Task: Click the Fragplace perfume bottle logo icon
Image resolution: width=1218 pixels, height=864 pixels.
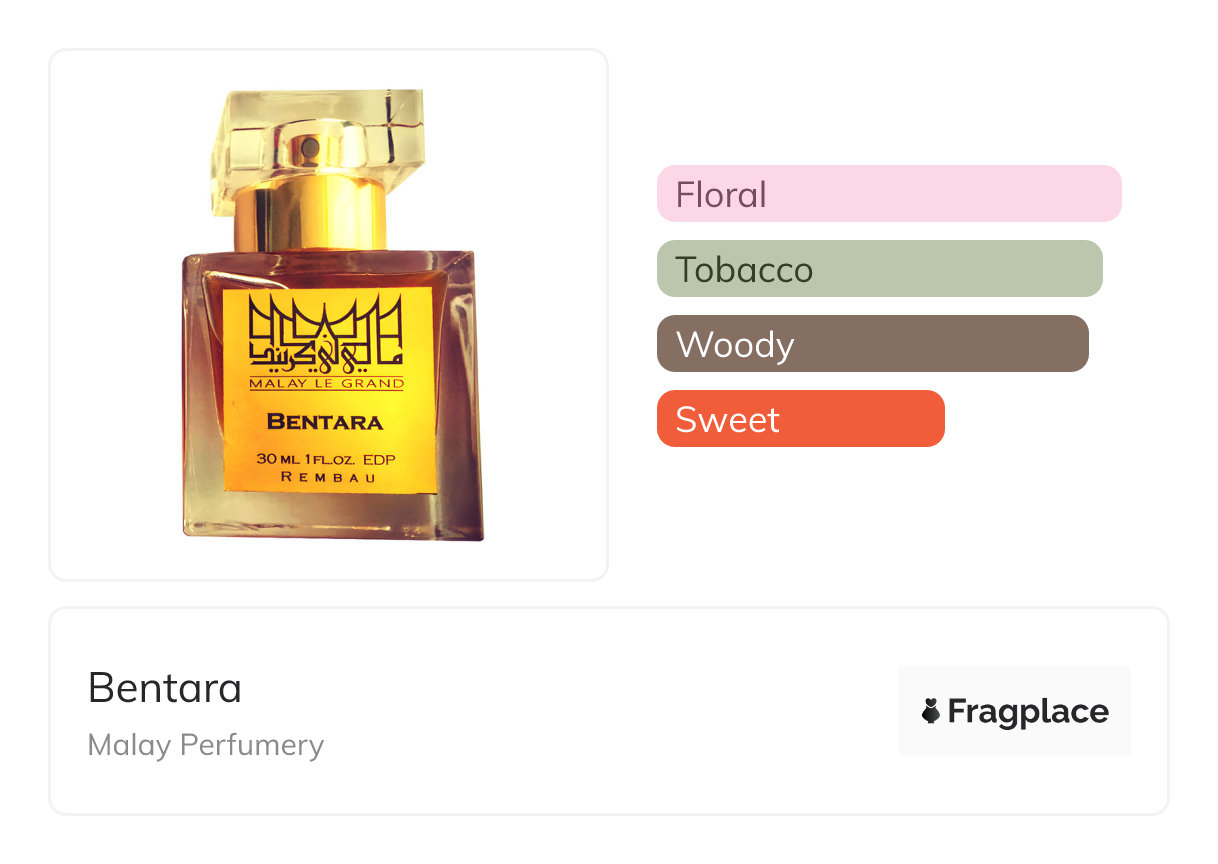Action: (931, 711)
